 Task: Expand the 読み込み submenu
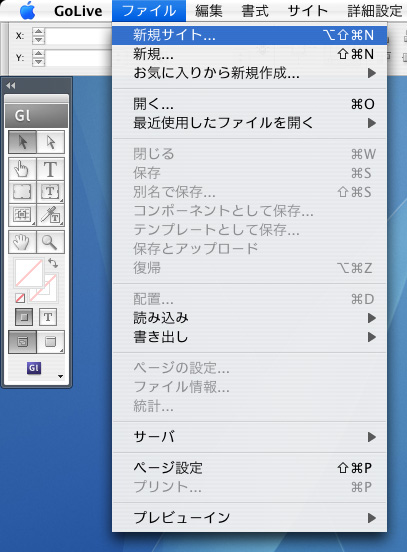click(x=249, y=318)
